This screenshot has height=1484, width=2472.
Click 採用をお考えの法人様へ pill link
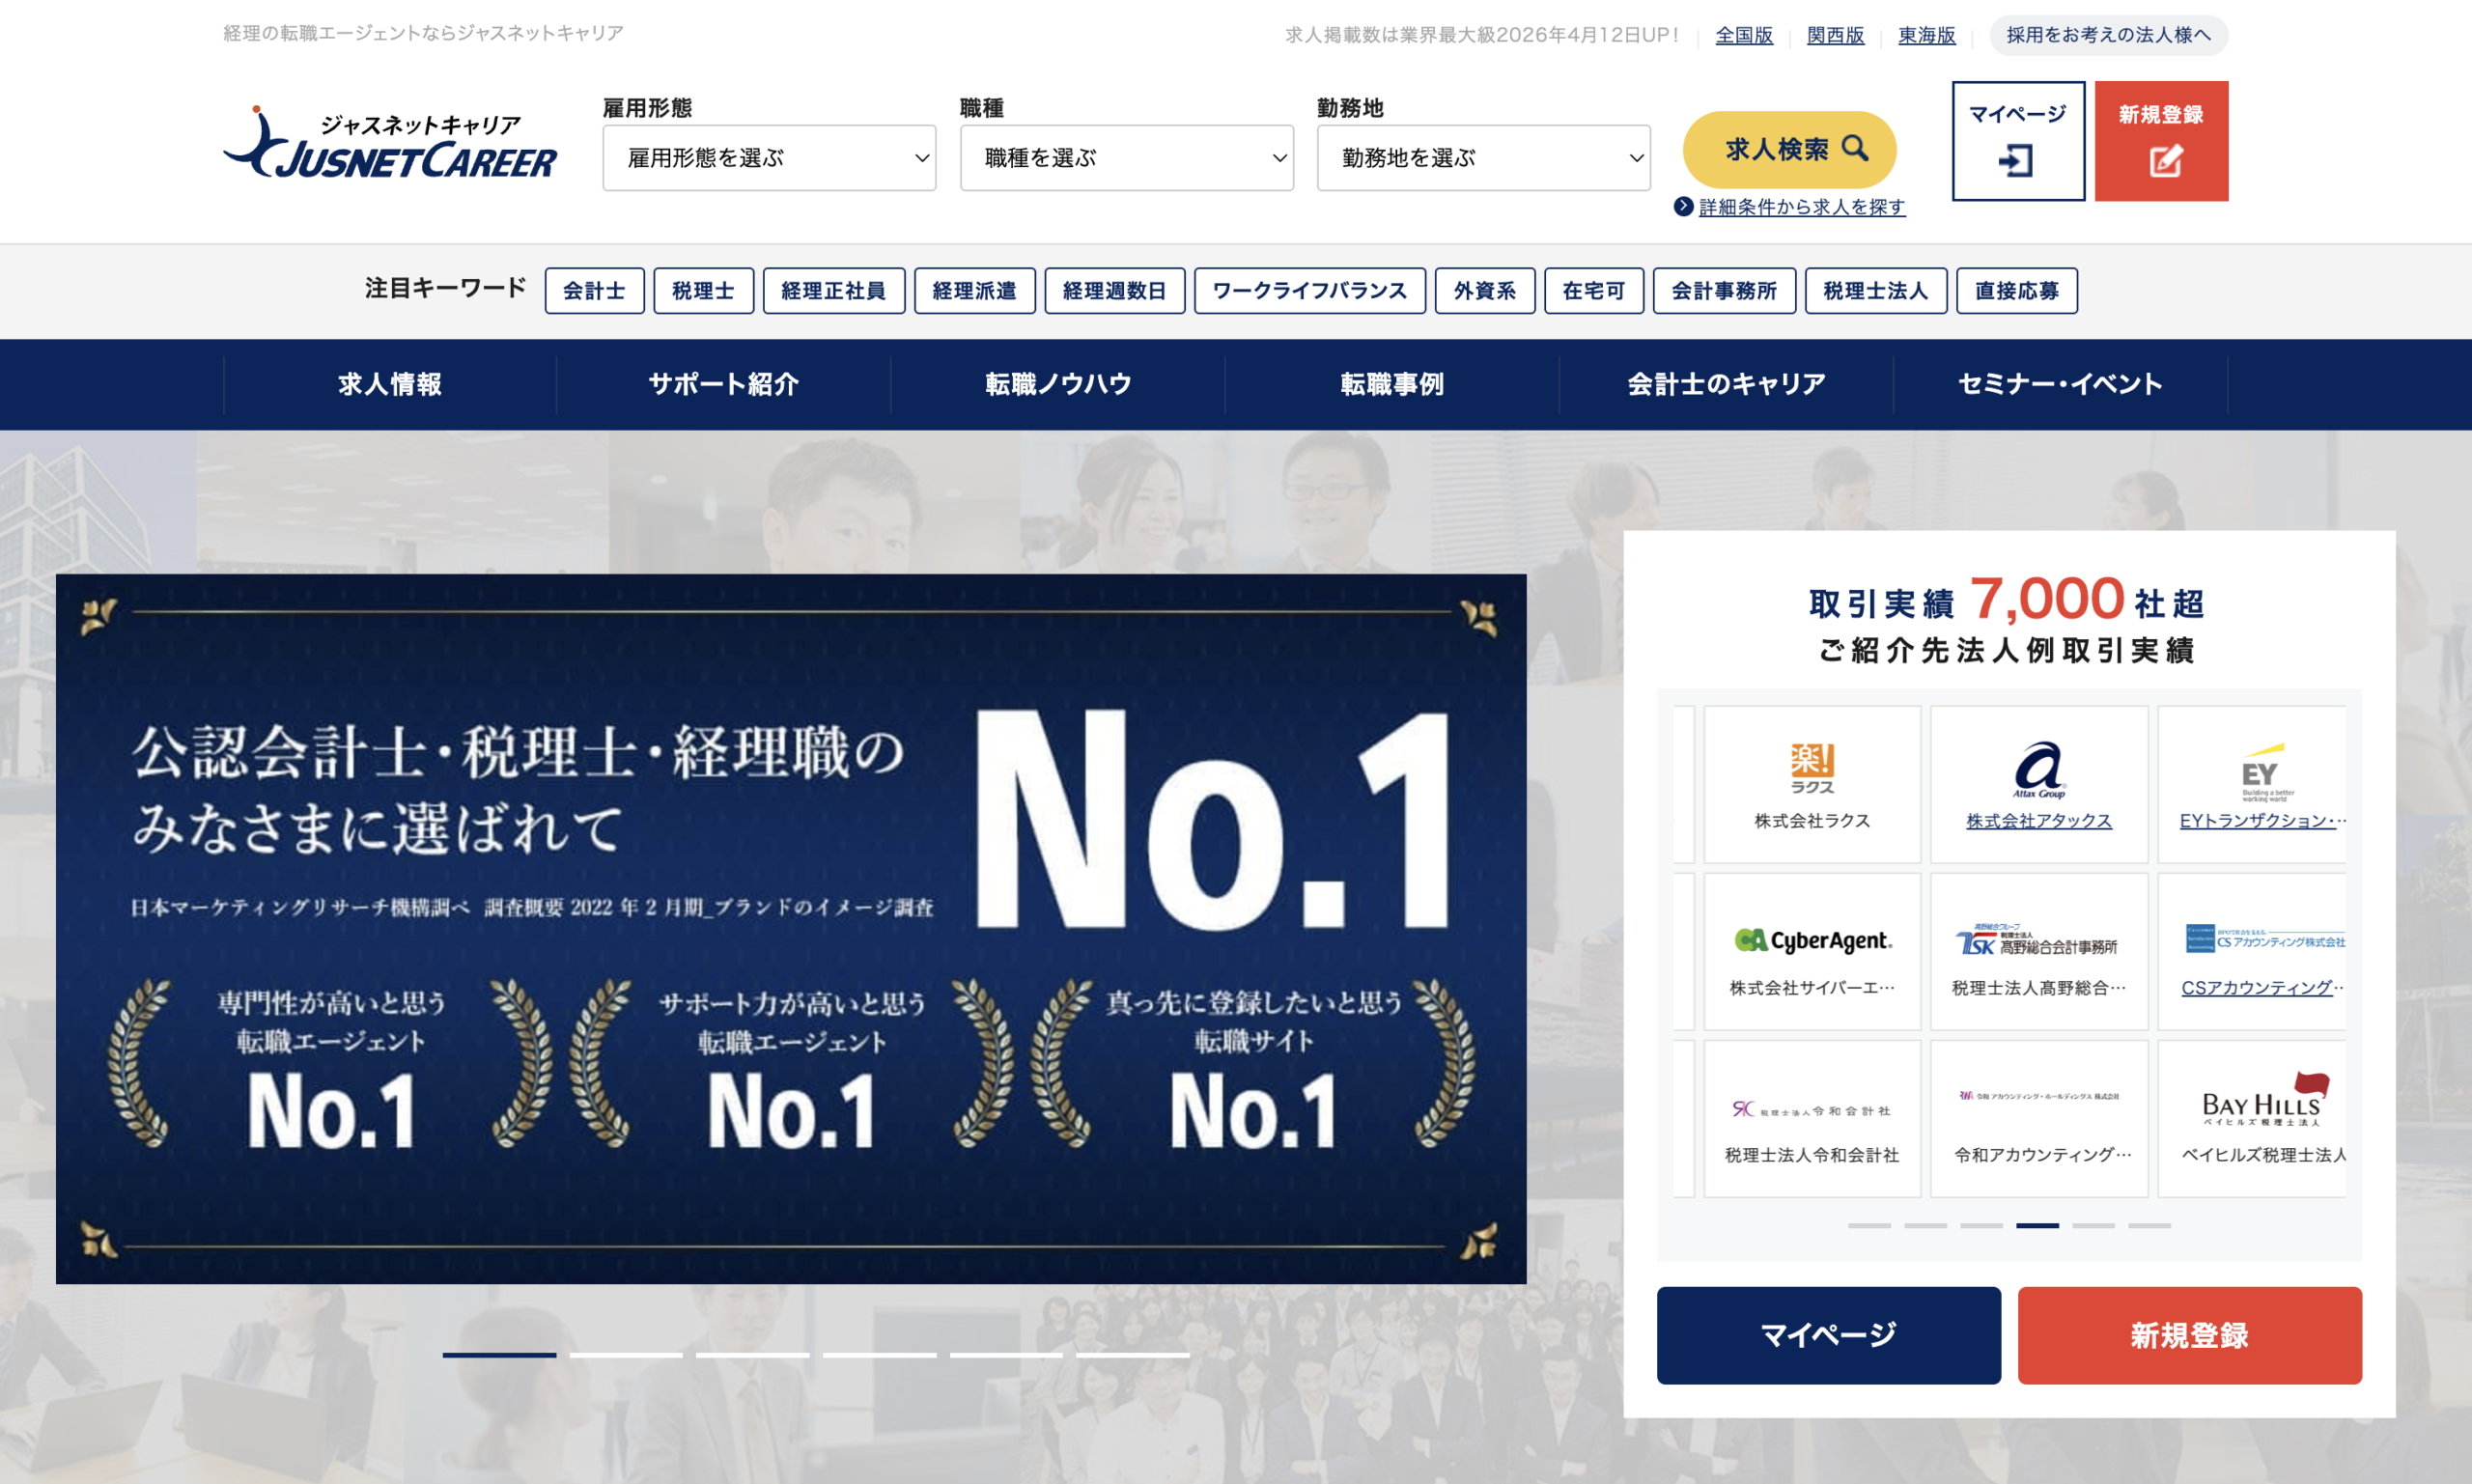click(2108, 35)
